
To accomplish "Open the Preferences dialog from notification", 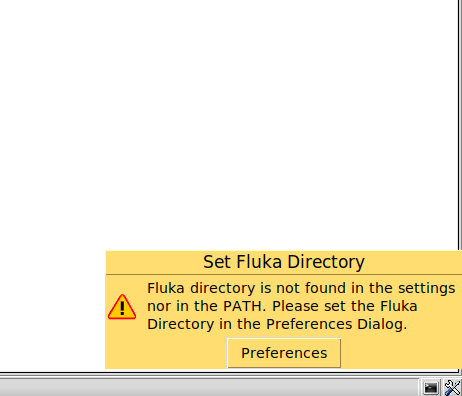I will pyautogui.click(x=284, y=353).
